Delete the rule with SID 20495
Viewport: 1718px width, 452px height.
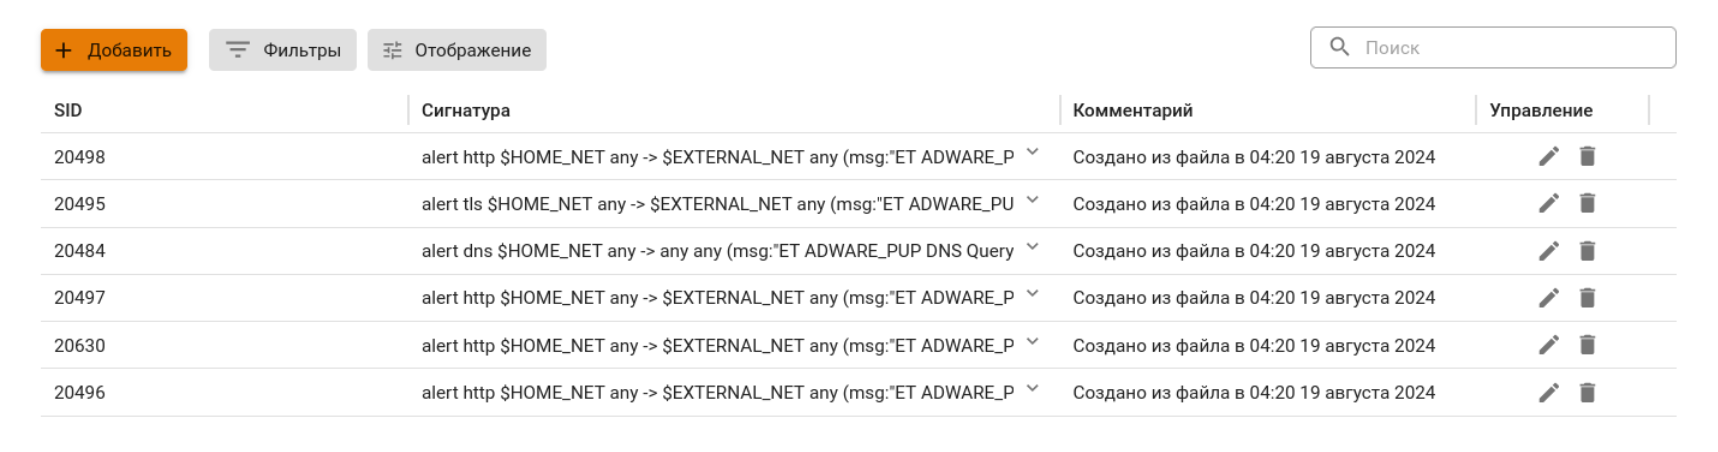(1587, 203)
